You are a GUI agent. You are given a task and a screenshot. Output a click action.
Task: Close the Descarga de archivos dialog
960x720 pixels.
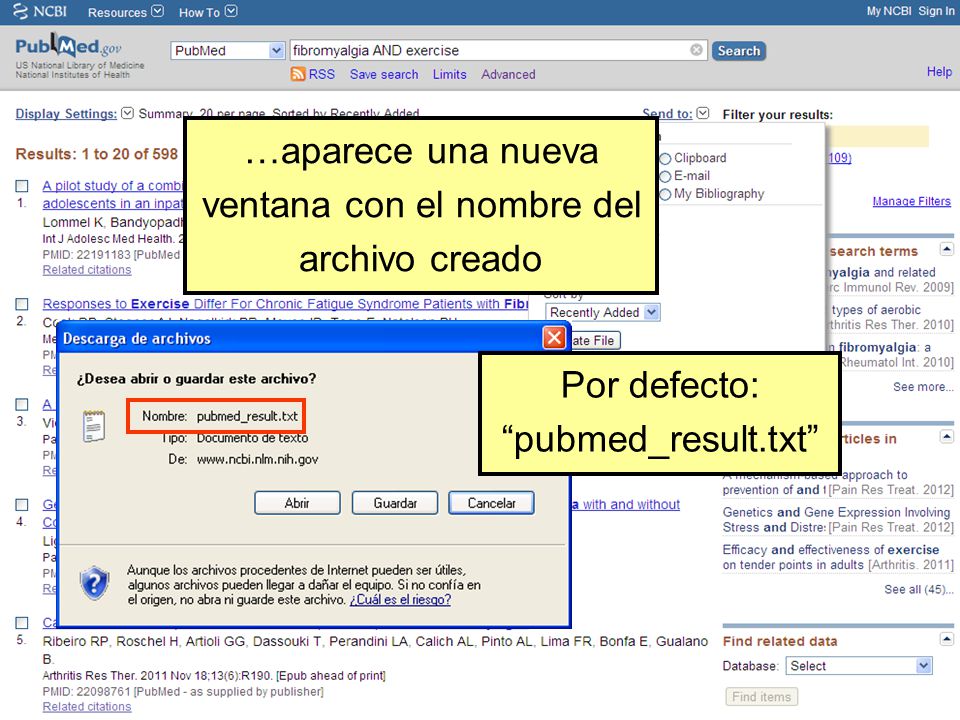tap(554, 337)
